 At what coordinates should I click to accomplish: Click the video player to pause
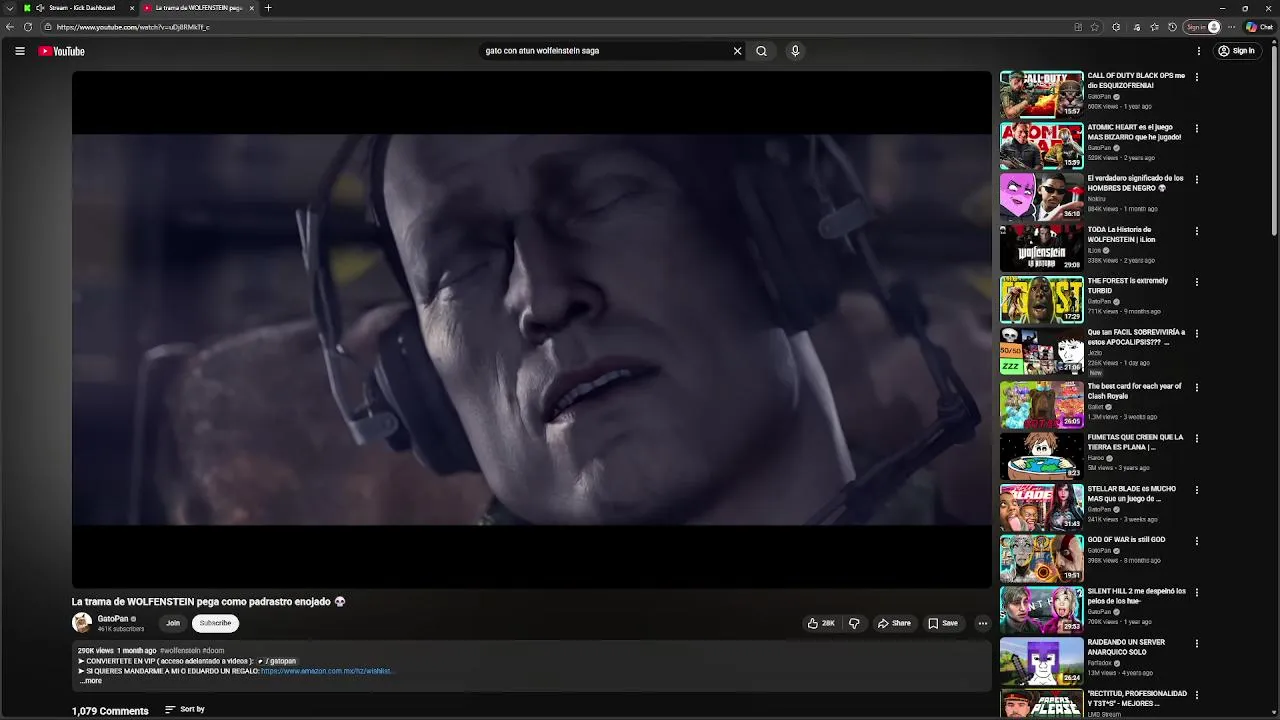[532, 329]
